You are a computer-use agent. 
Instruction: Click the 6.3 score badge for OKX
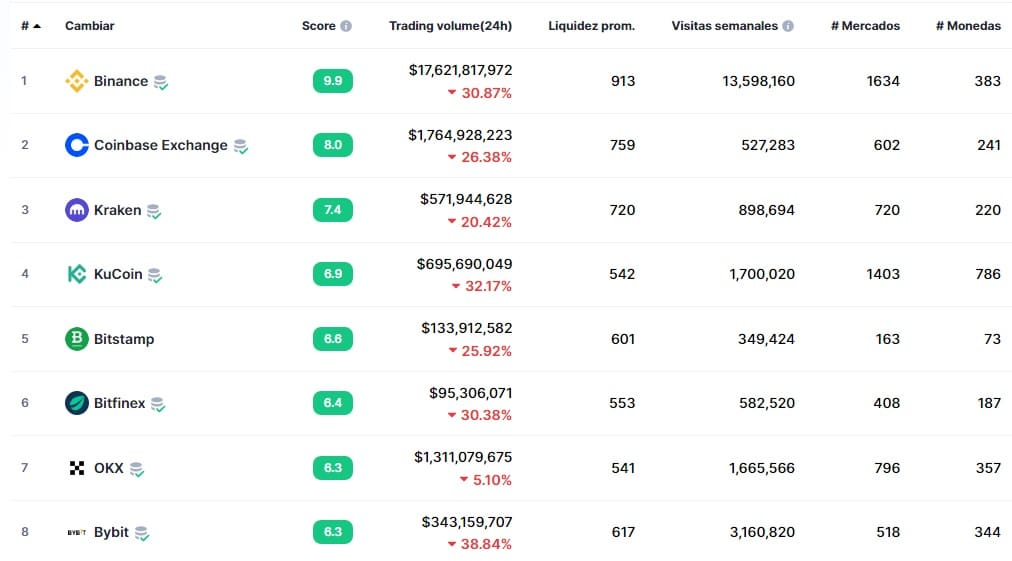pyautogui.click(x=333, y=468)
